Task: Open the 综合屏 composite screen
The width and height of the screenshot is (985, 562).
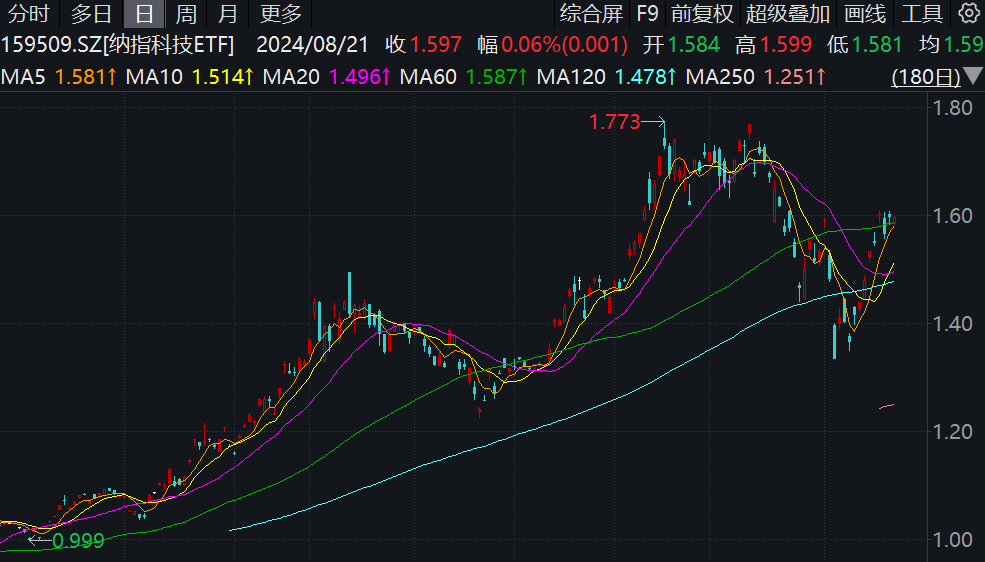Action: pos(591,13)
